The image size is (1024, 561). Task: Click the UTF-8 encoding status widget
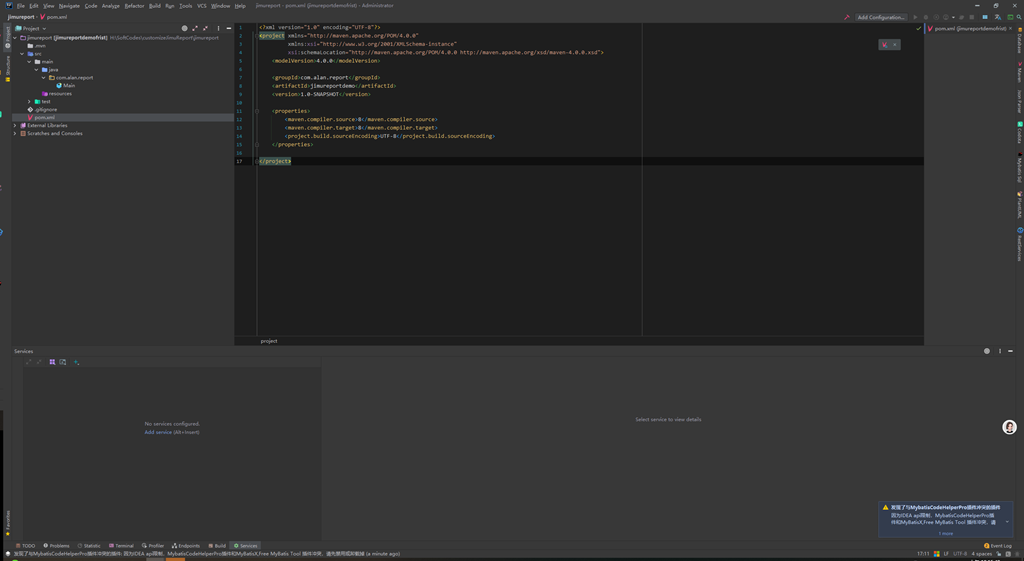[x=960, y=554]
